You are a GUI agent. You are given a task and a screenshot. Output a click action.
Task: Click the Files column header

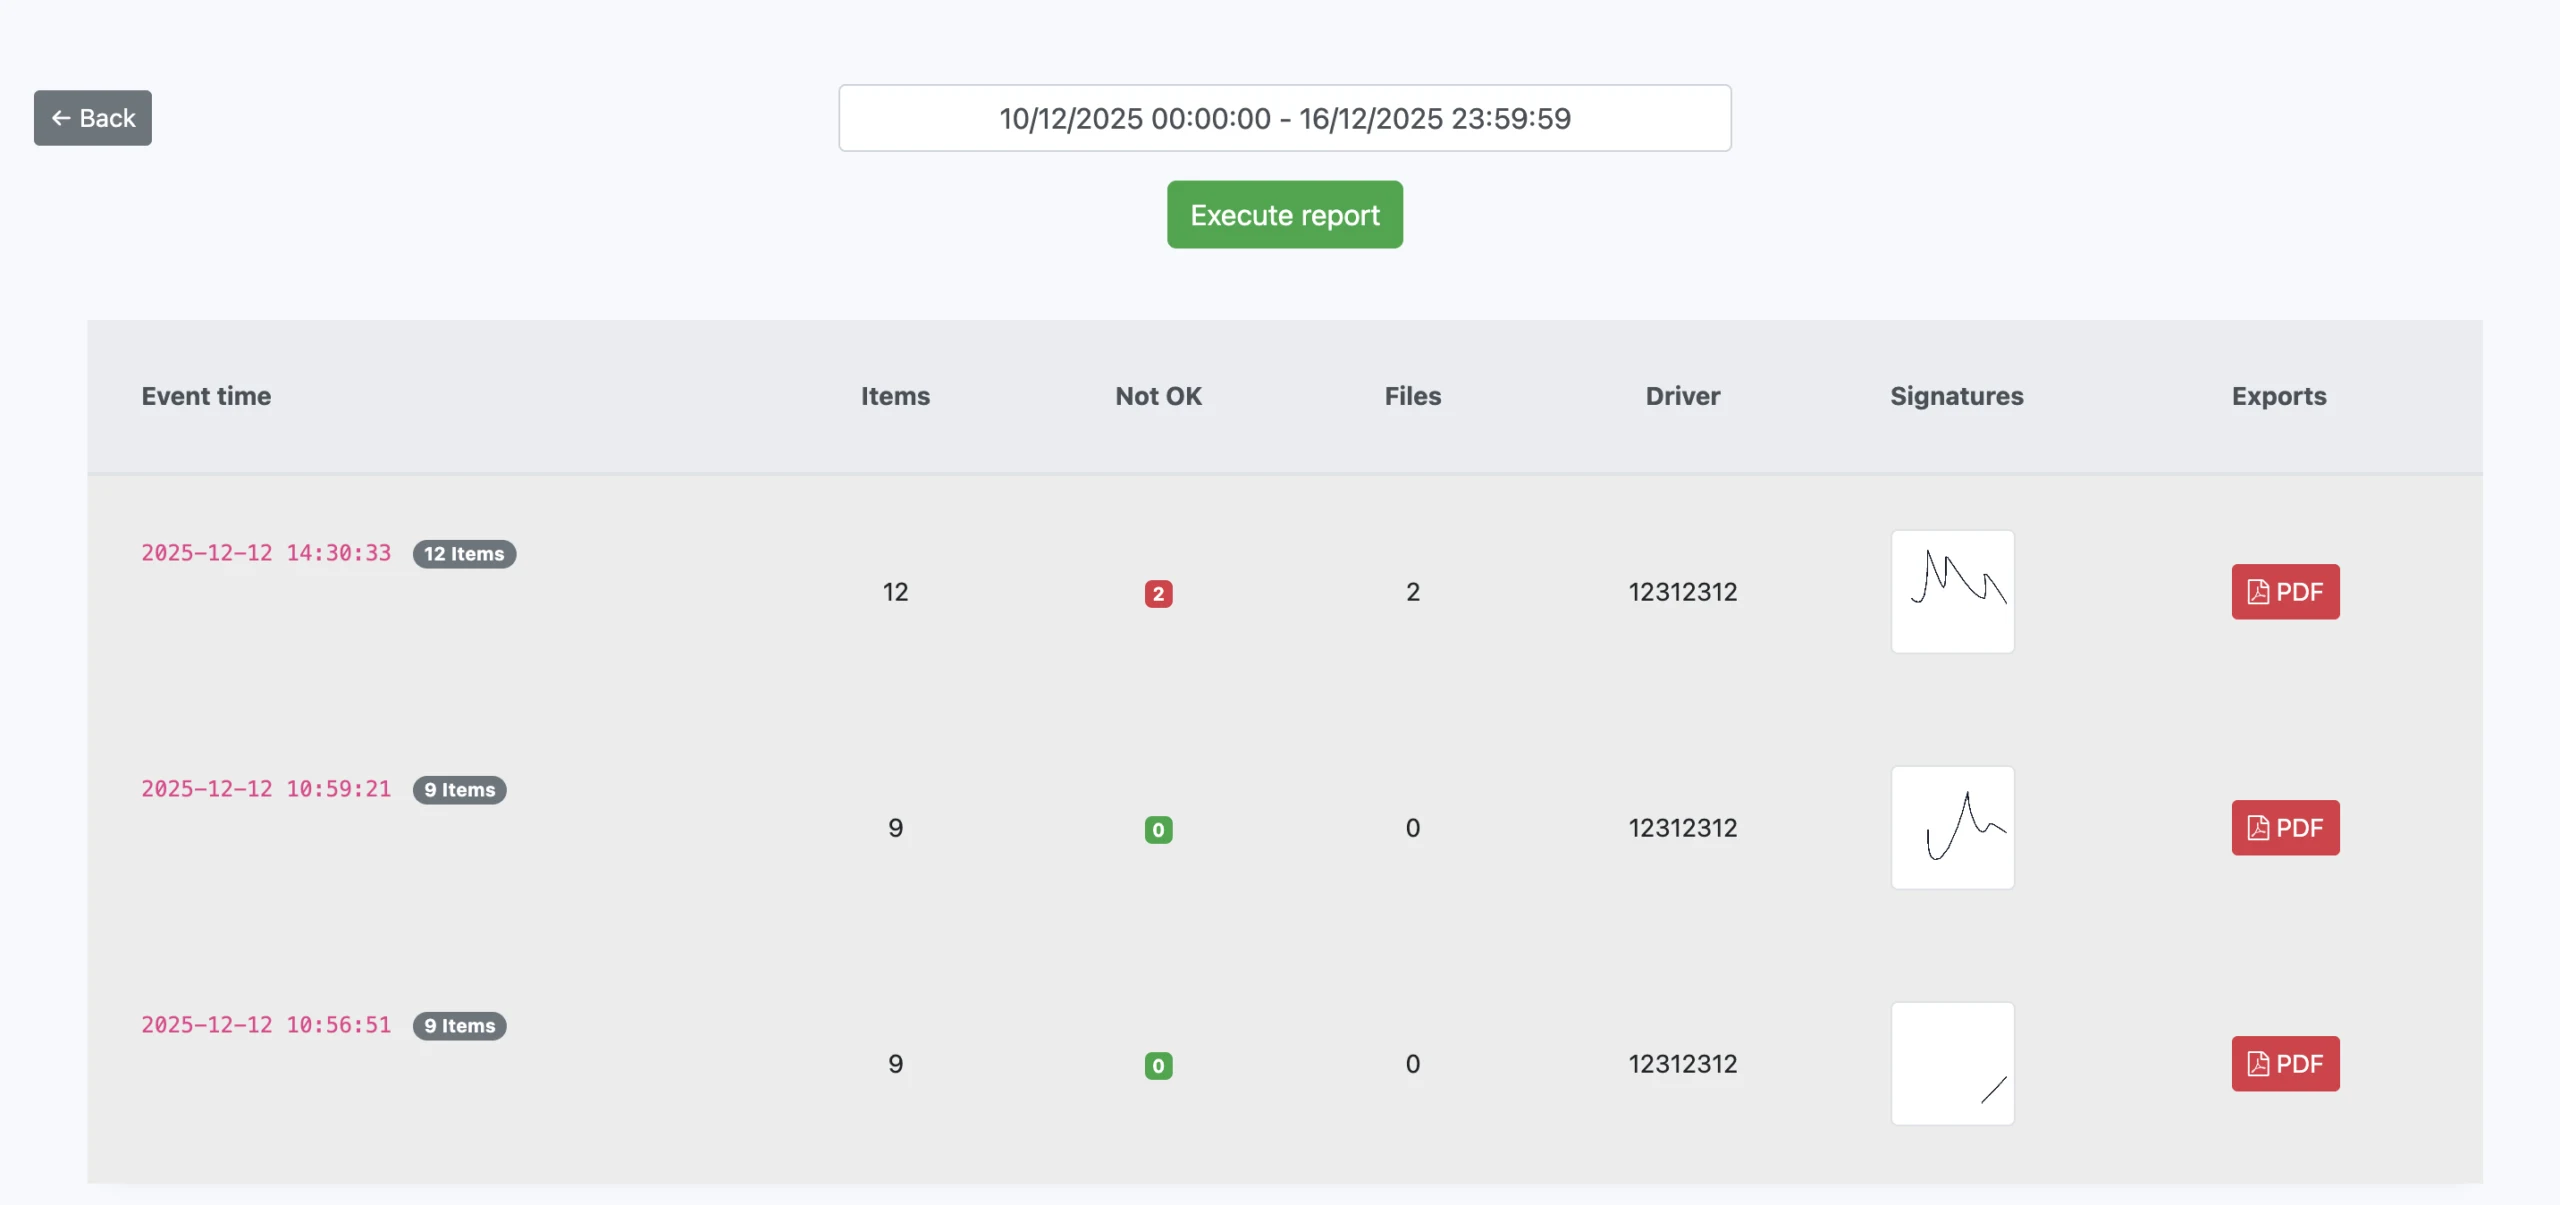tap(1413, 396)
